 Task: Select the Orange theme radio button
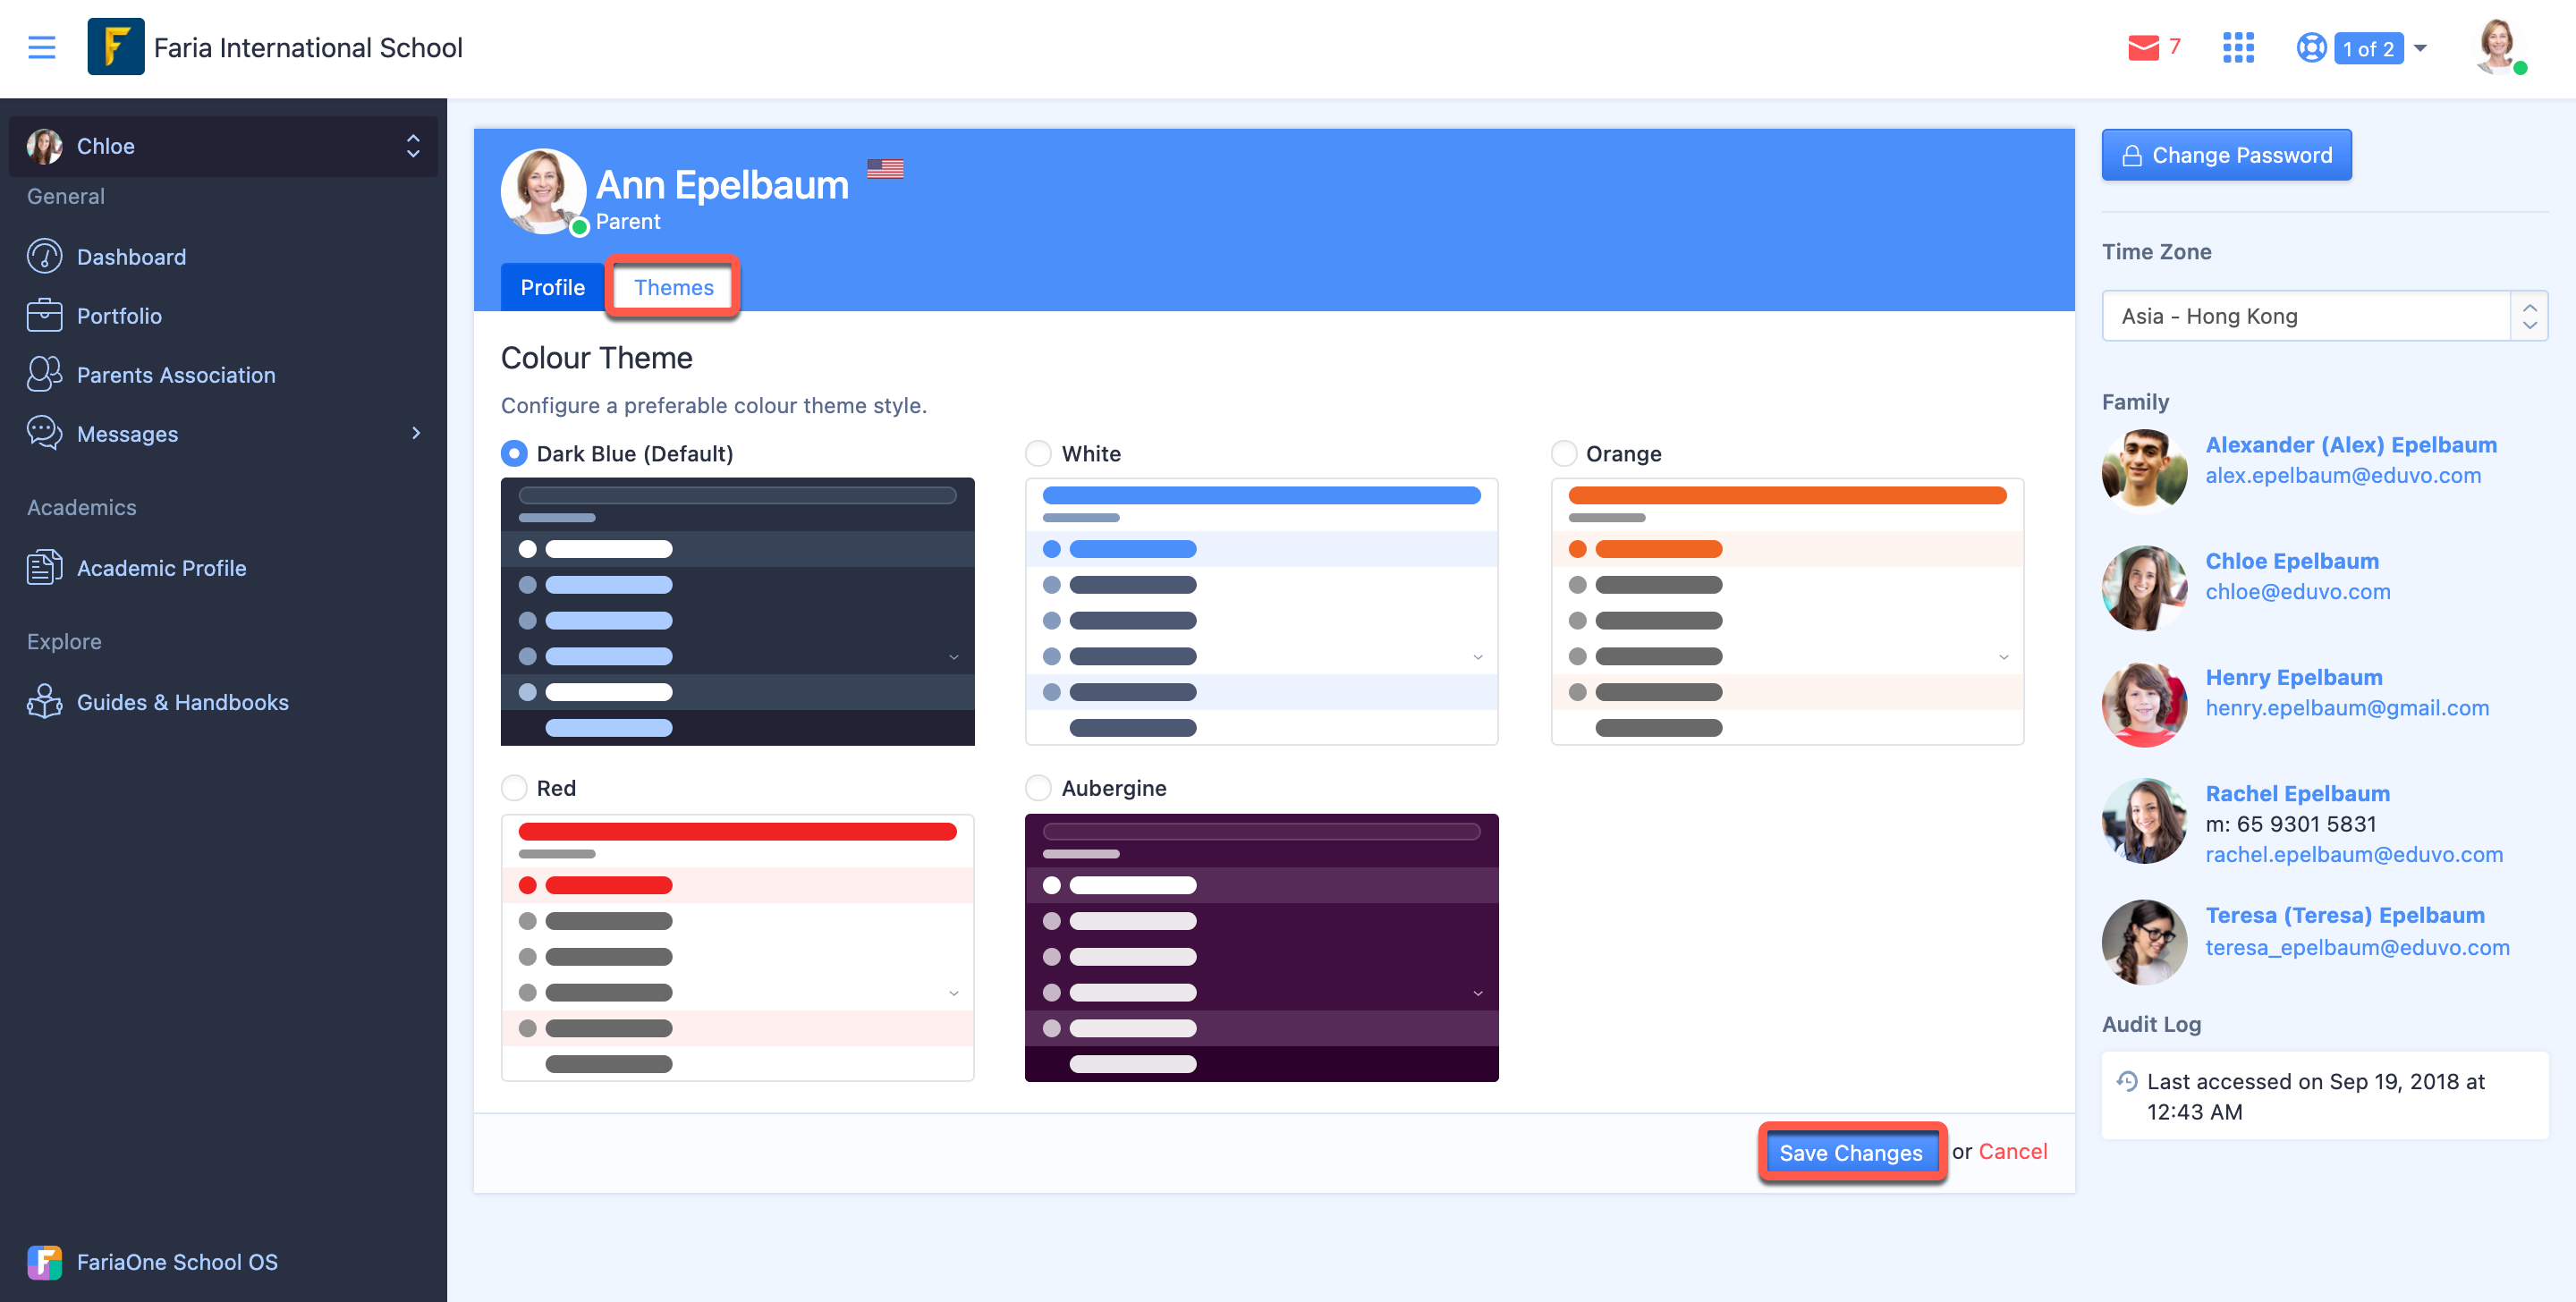1564,453
